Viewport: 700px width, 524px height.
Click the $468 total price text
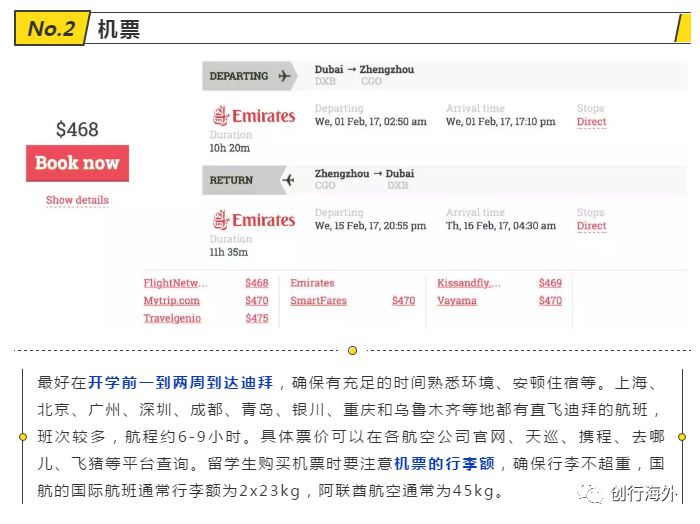(77, 129)
